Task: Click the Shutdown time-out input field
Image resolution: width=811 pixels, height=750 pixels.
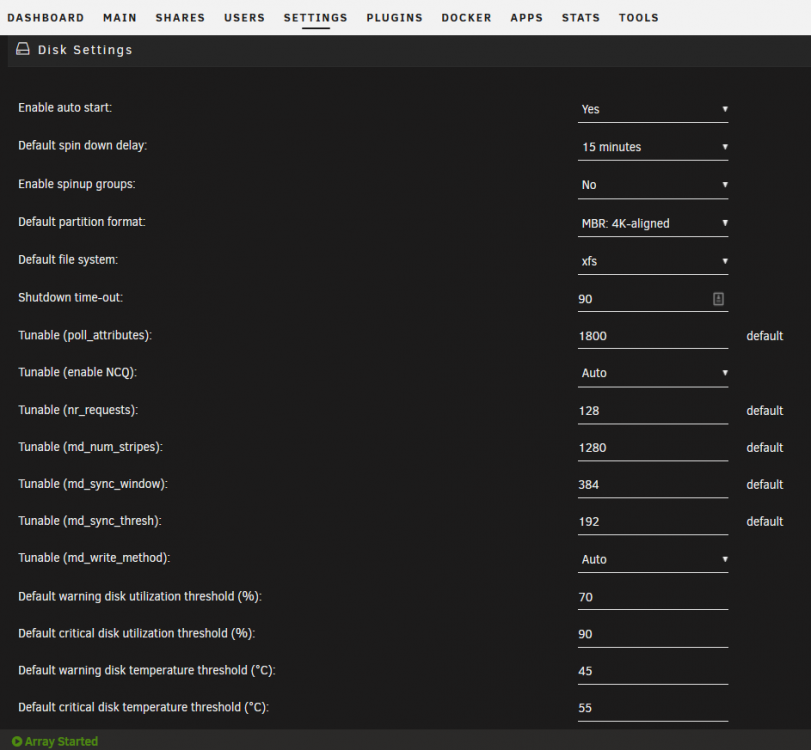Action: pos(653,299)
